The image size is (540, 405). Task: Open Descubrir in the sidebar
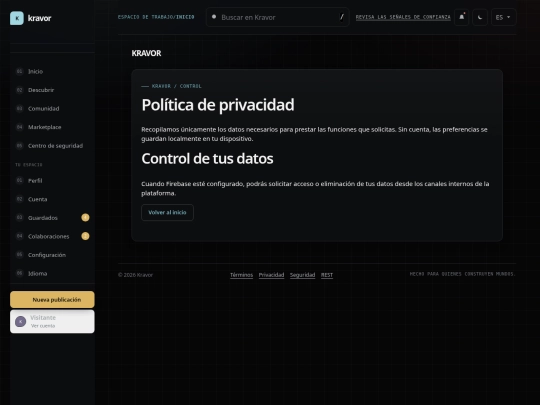tap(52, 90)
